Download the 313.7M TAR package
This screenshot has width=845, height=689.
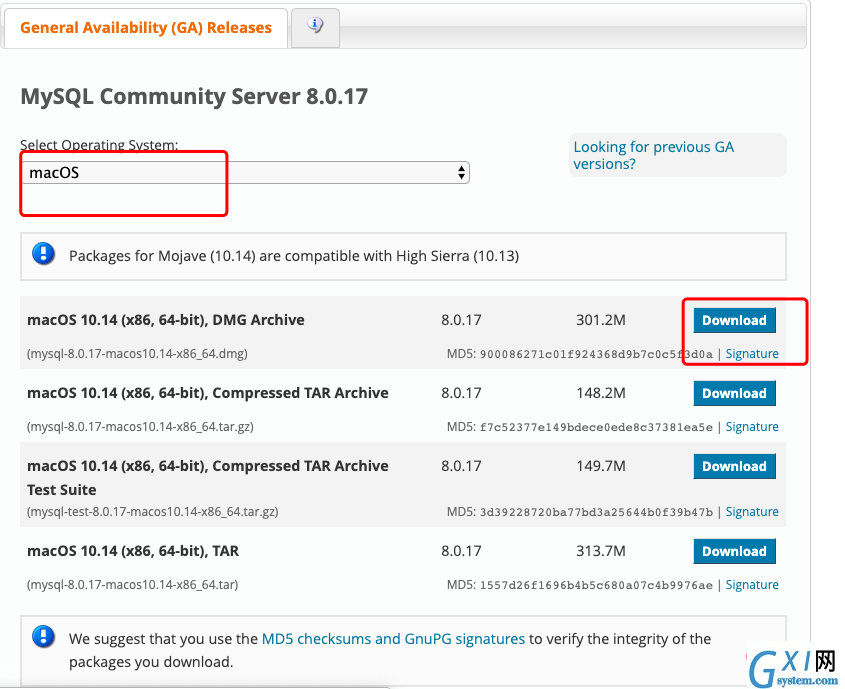pyautogui.click(x=734, y=551)
